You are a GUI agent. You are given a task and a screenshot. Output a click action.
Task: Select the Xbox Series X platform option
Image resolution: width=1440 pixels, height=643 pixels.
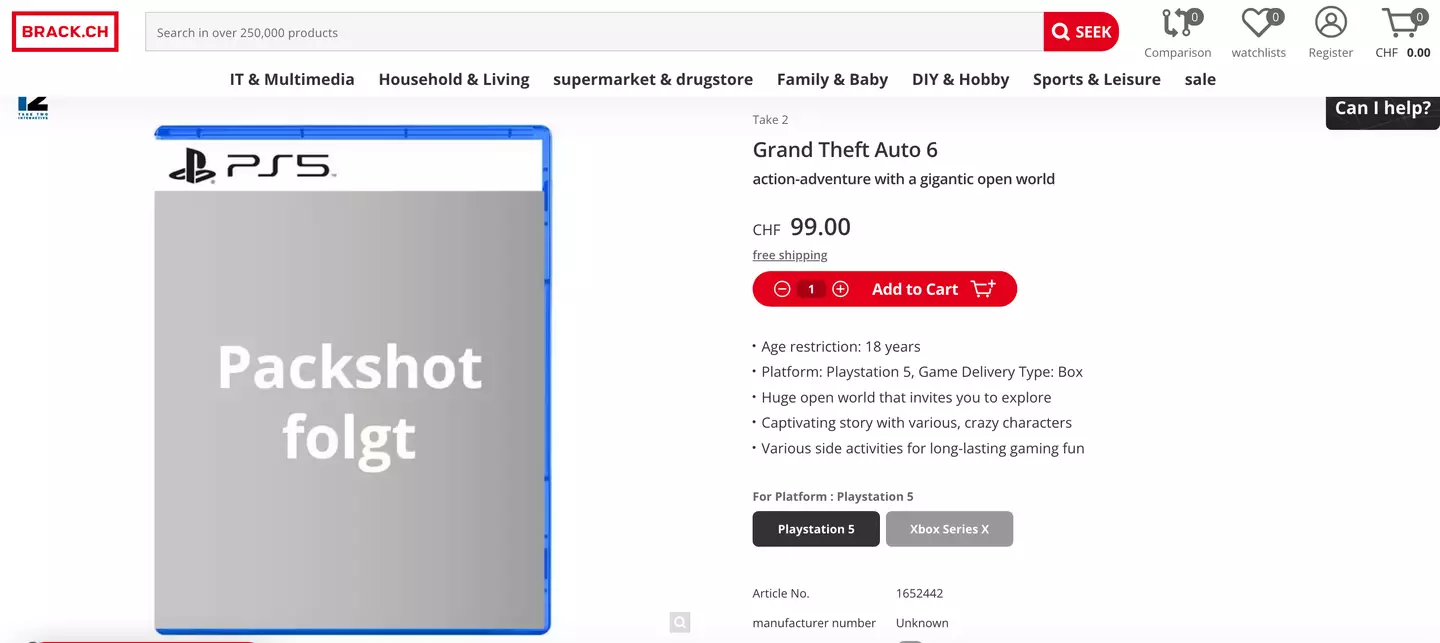[x=949, y=529]
